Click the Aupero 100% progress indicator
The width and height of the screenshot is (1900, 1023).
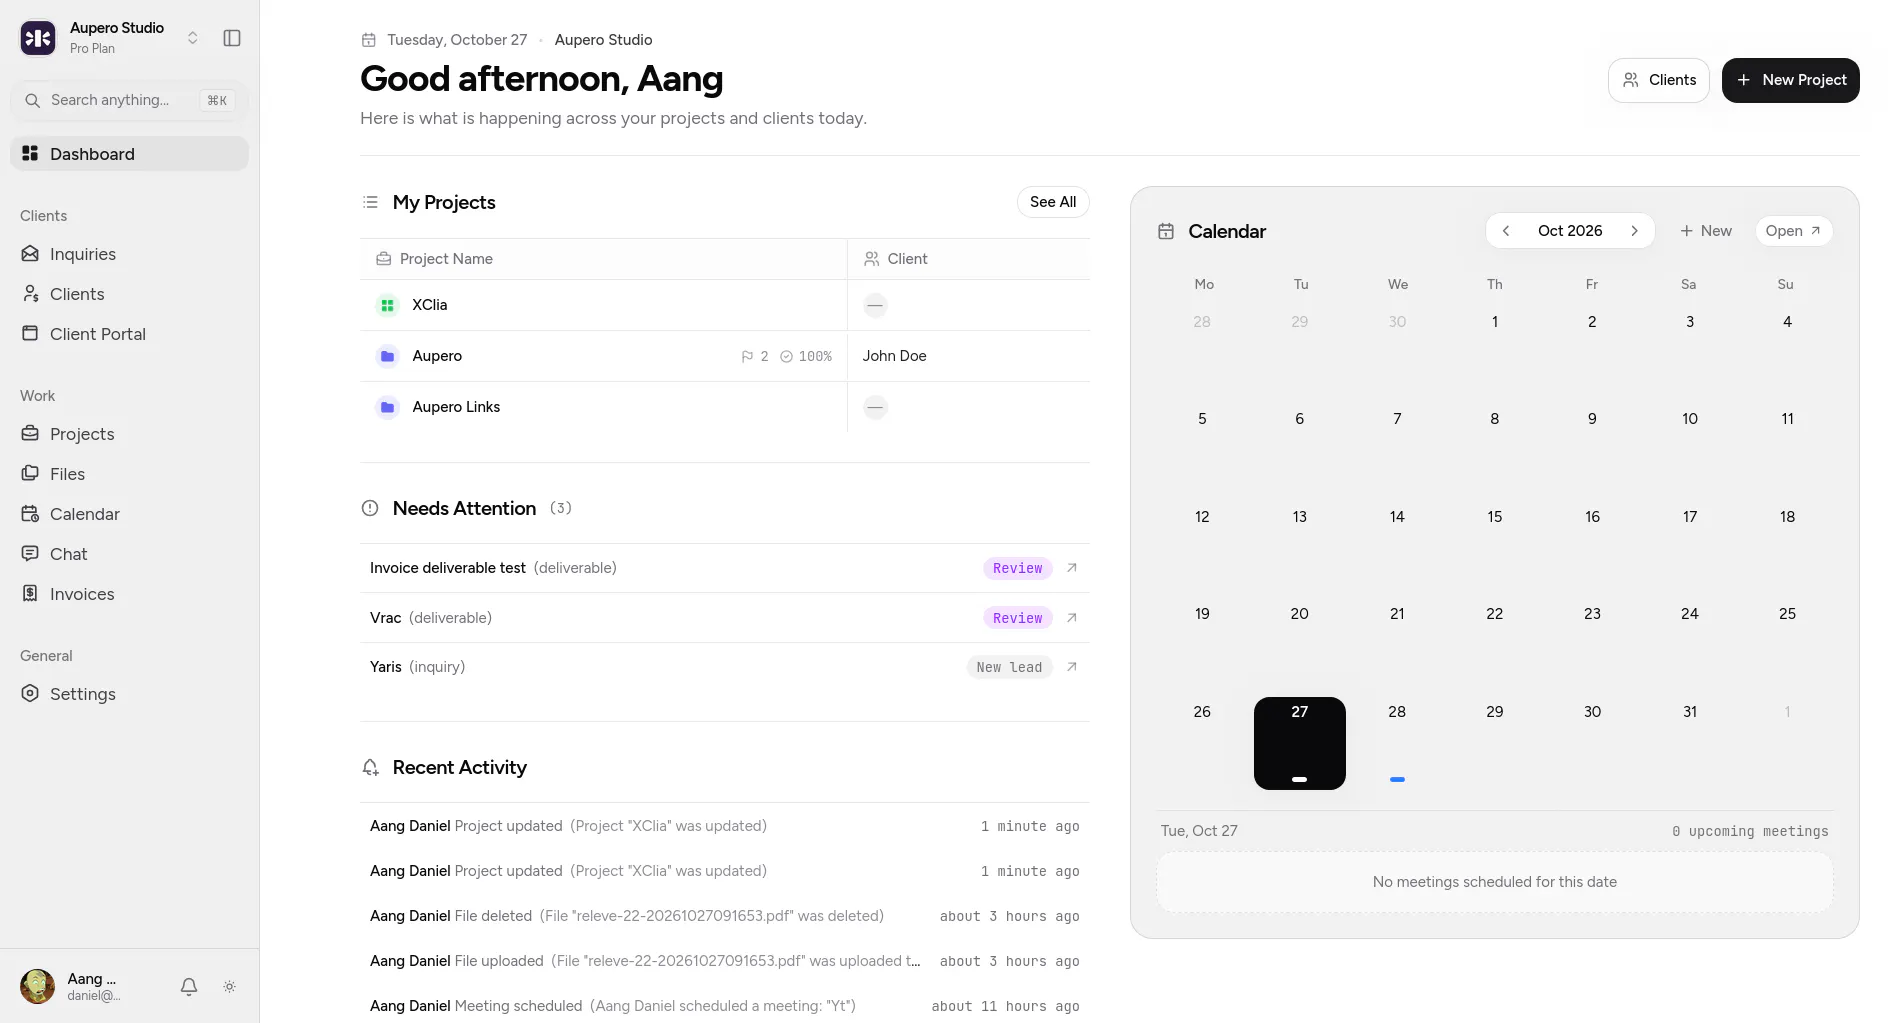click(806, 357)
